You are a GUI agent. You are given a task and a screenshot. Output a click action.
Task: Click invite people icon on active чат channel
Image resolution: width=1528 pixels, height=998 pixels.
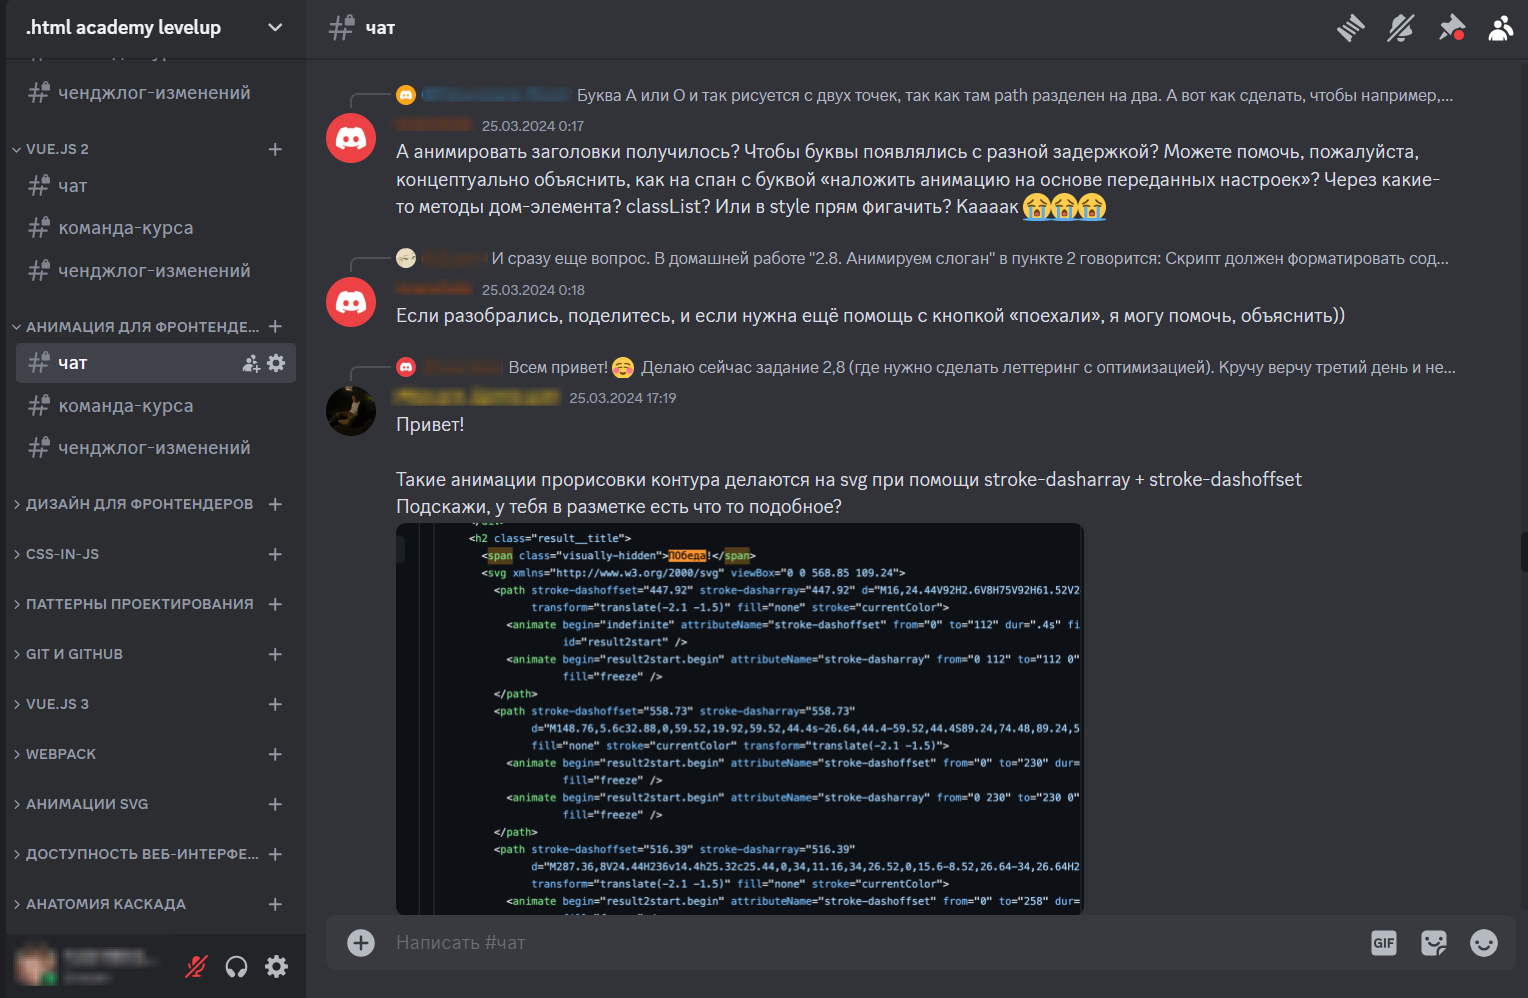coord(251,363)
